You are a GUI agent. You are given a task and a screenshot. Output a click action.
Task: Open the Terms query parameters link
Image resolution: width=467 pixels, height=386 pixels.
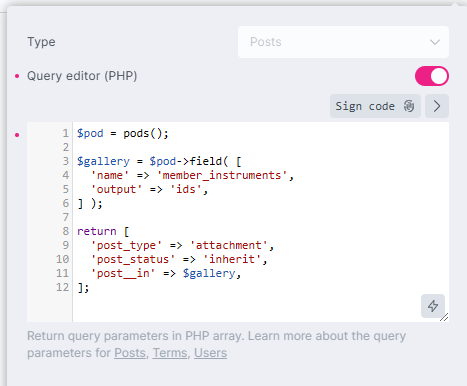(170, 353)
